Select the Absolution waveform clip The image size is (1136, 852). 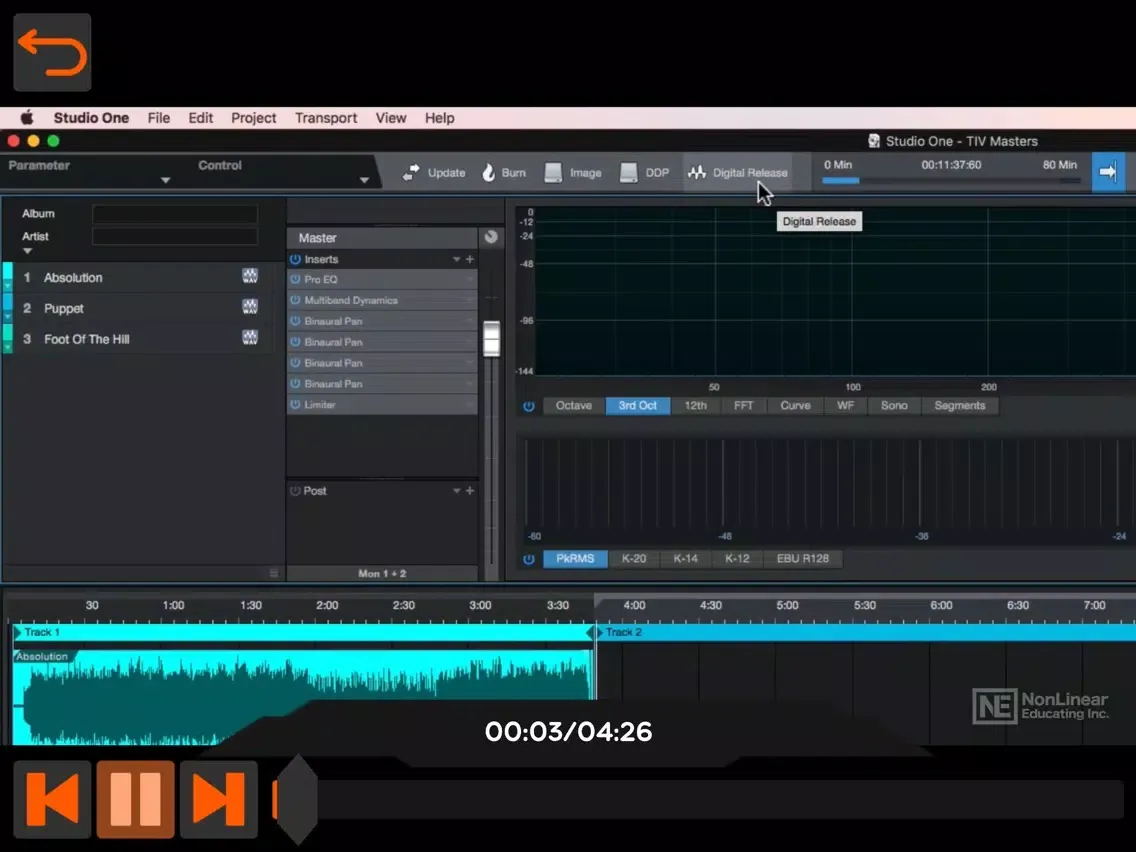pos(303,696)
